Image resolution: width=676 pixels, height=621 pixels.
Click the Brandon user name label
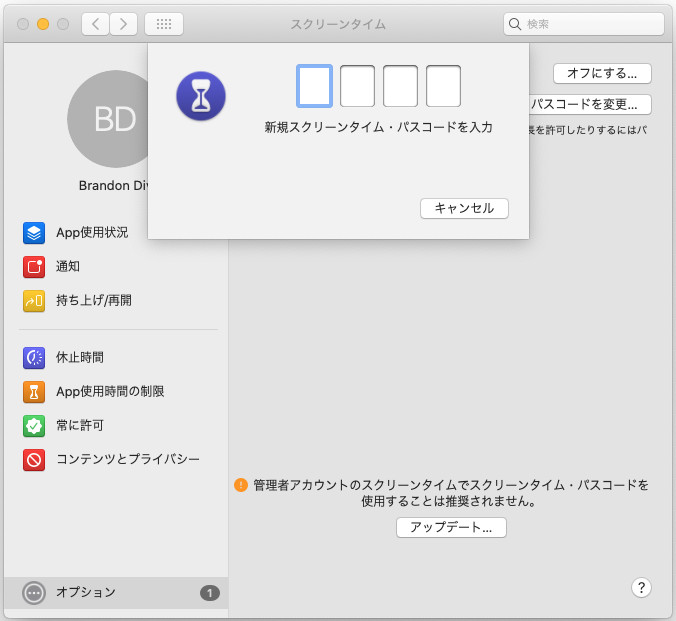coord(113,185)
